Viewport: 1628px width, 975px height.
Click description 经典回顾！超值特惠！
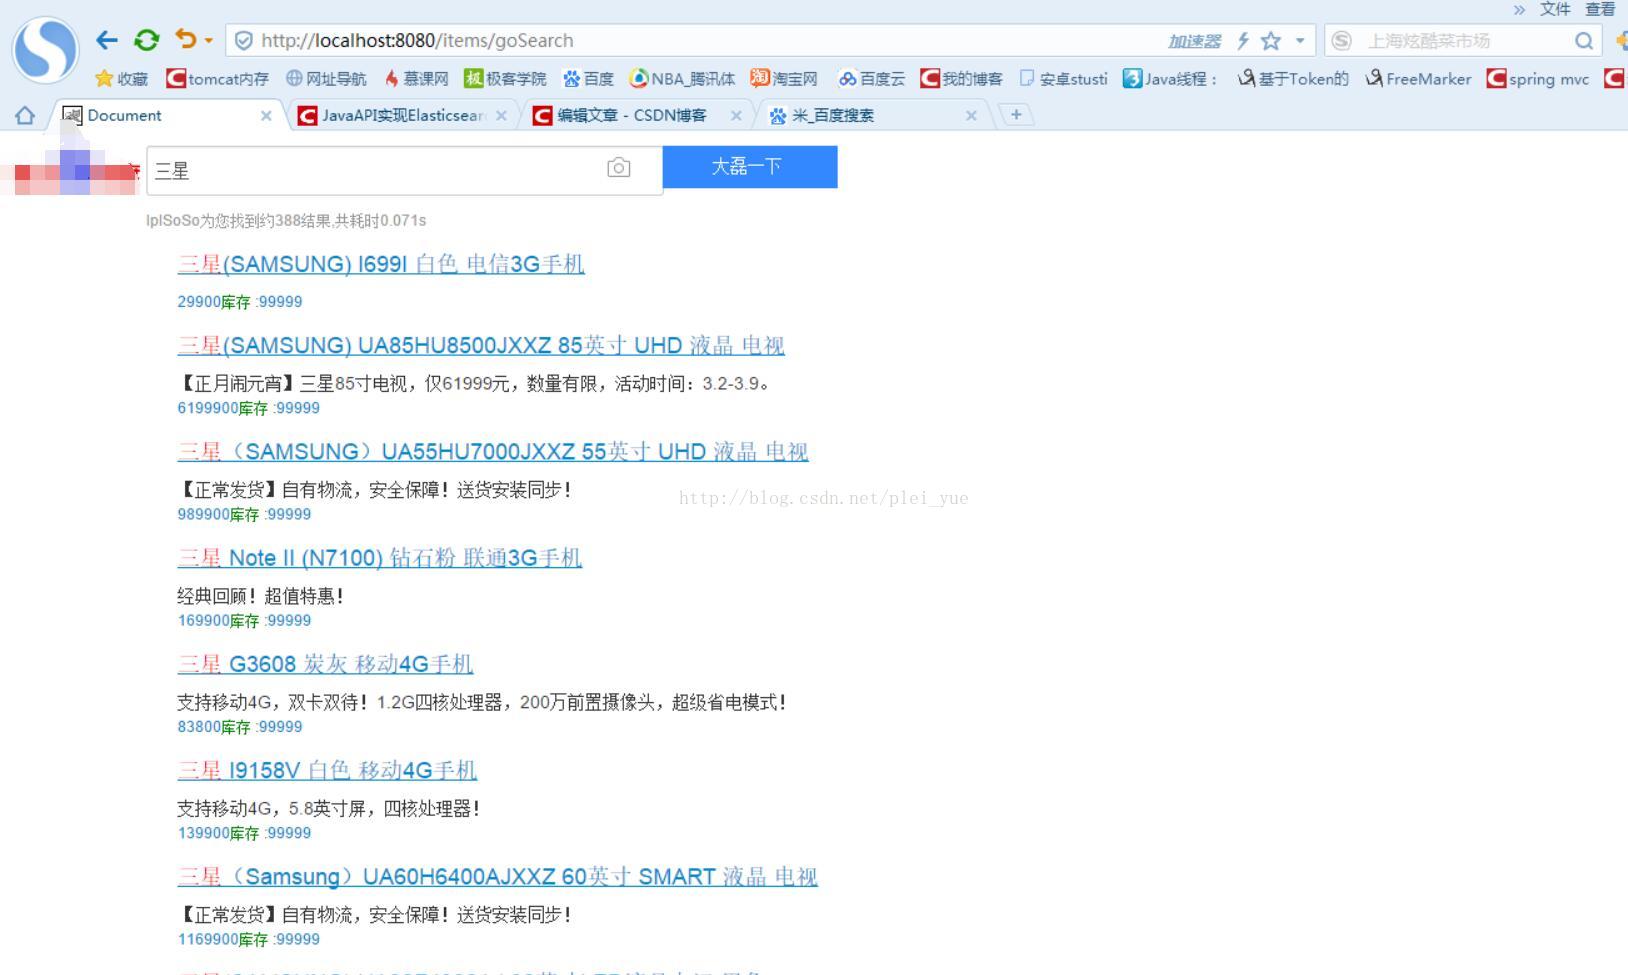261,596
